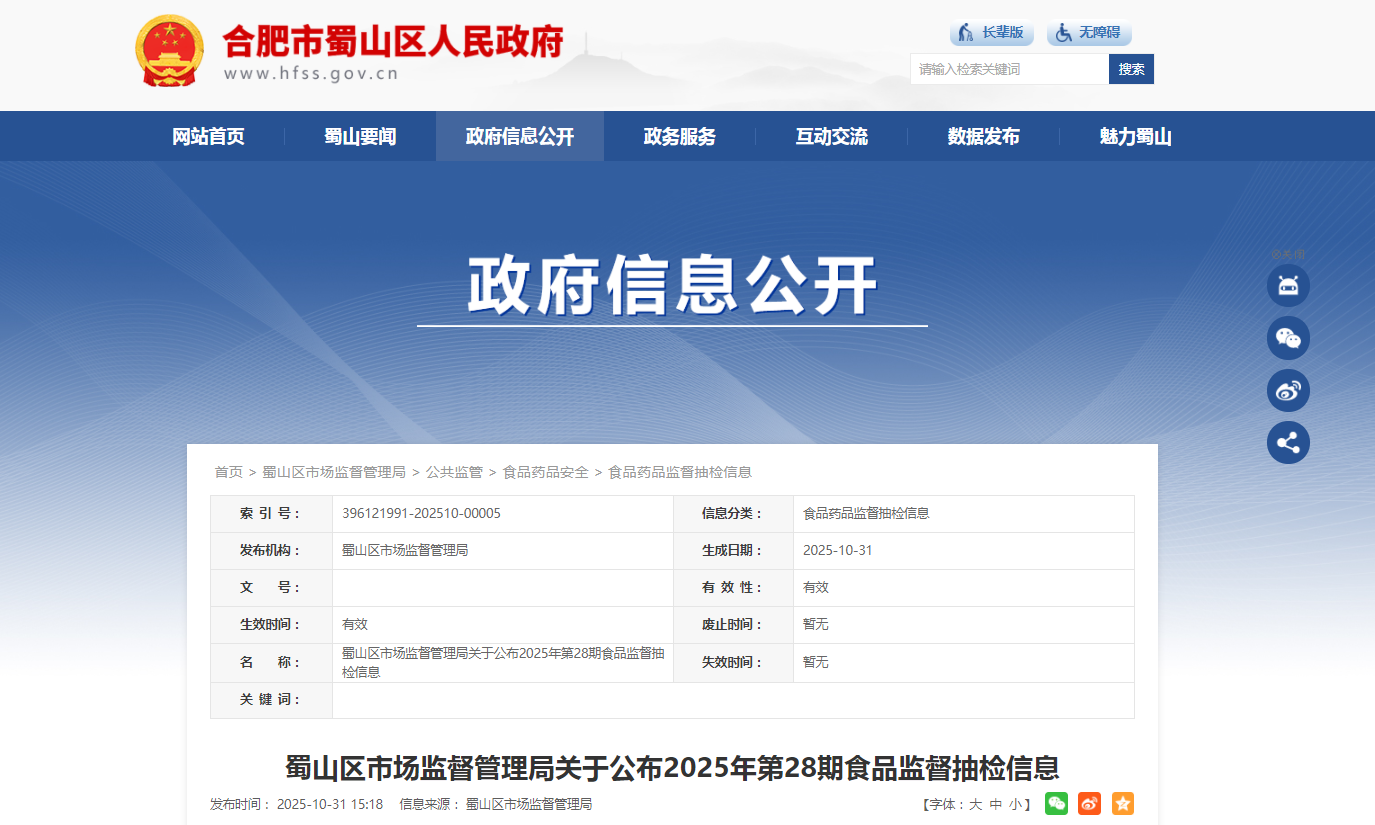Enable 无障碍 accessibility mode

click(1089, 33)
